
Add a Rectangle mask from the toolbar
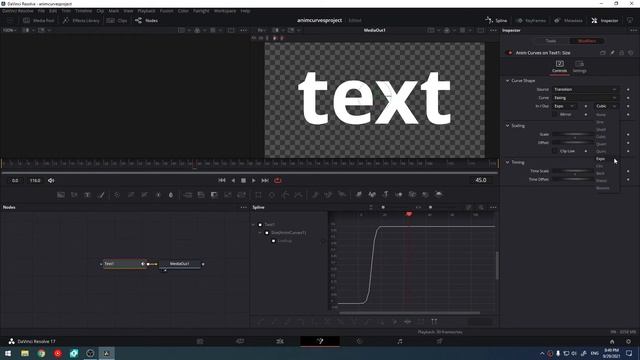tap(258, 195)
